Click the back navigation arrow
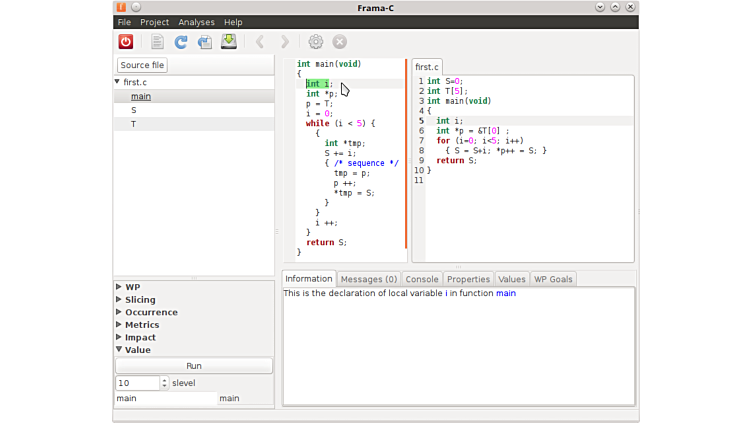 pyautogui.click(x=260, y=42)
